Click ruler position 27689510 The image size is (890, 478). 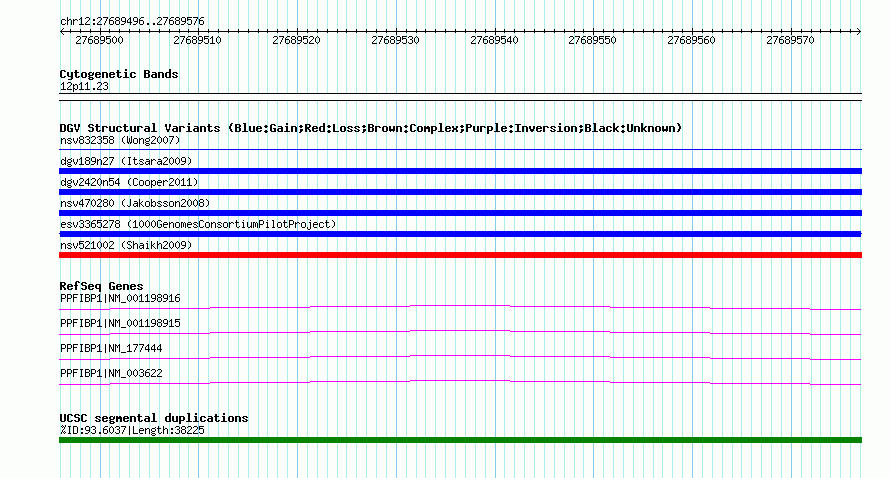click(198, 40)
